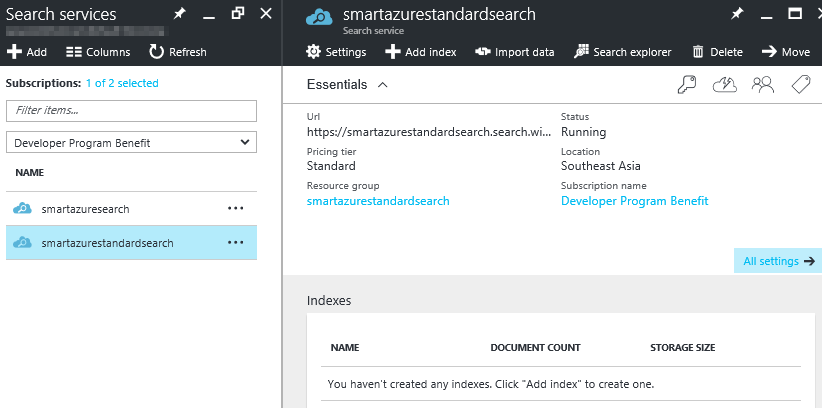The width and height of the screenshot is (822, 408).
Task: Delete the search service
Action: click(x=717, y=52)
